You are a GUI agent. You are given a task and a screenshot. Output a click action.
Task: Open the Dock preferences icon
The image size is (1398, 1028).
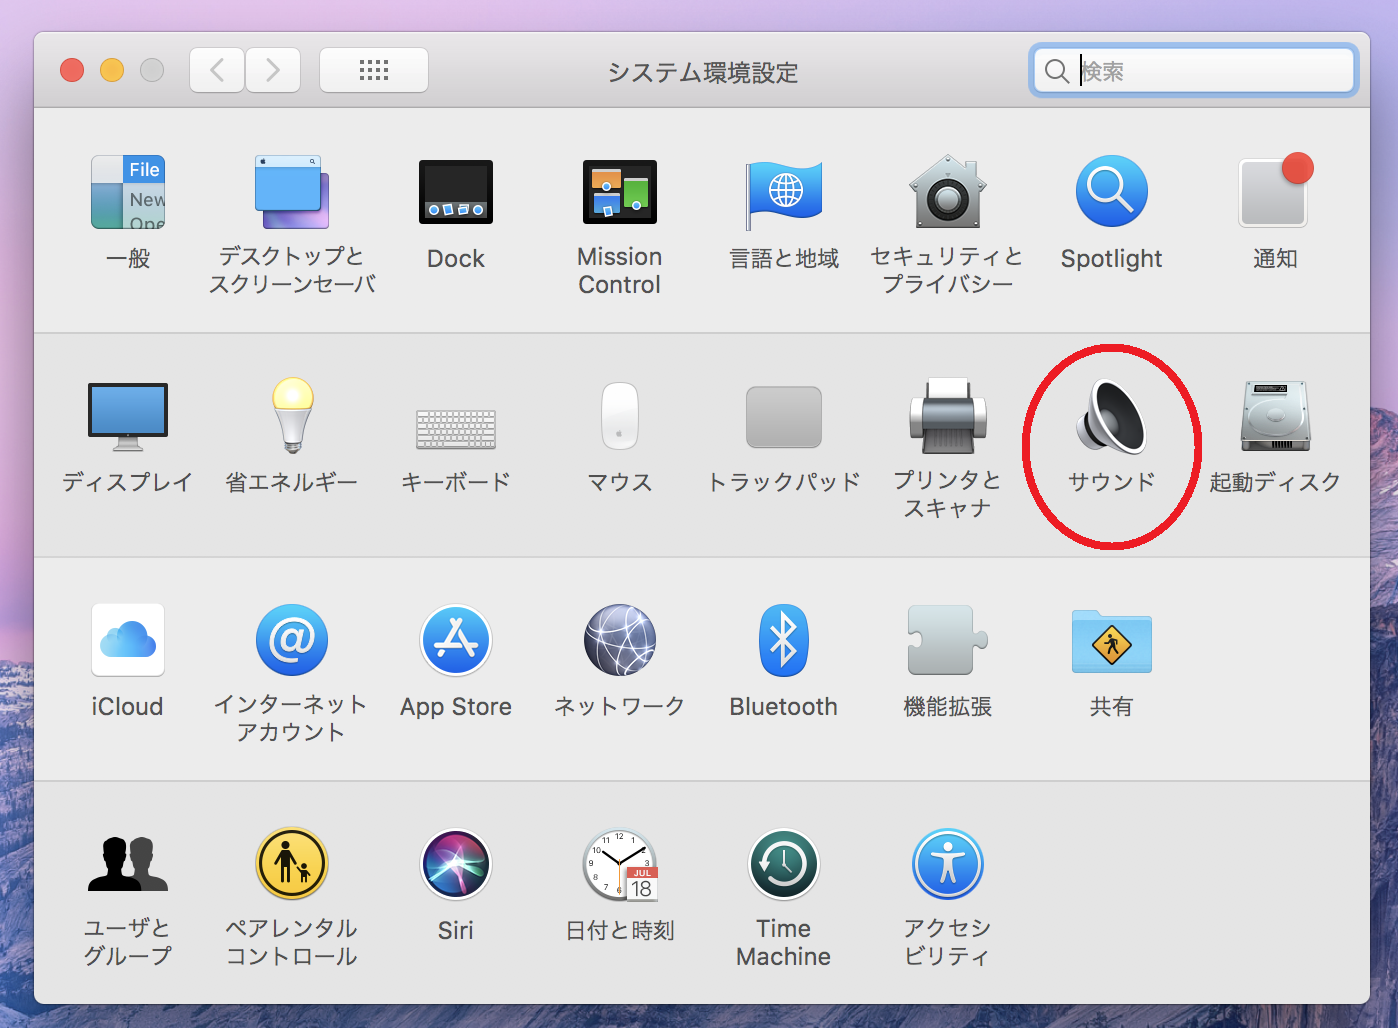(x=456, y=192)
